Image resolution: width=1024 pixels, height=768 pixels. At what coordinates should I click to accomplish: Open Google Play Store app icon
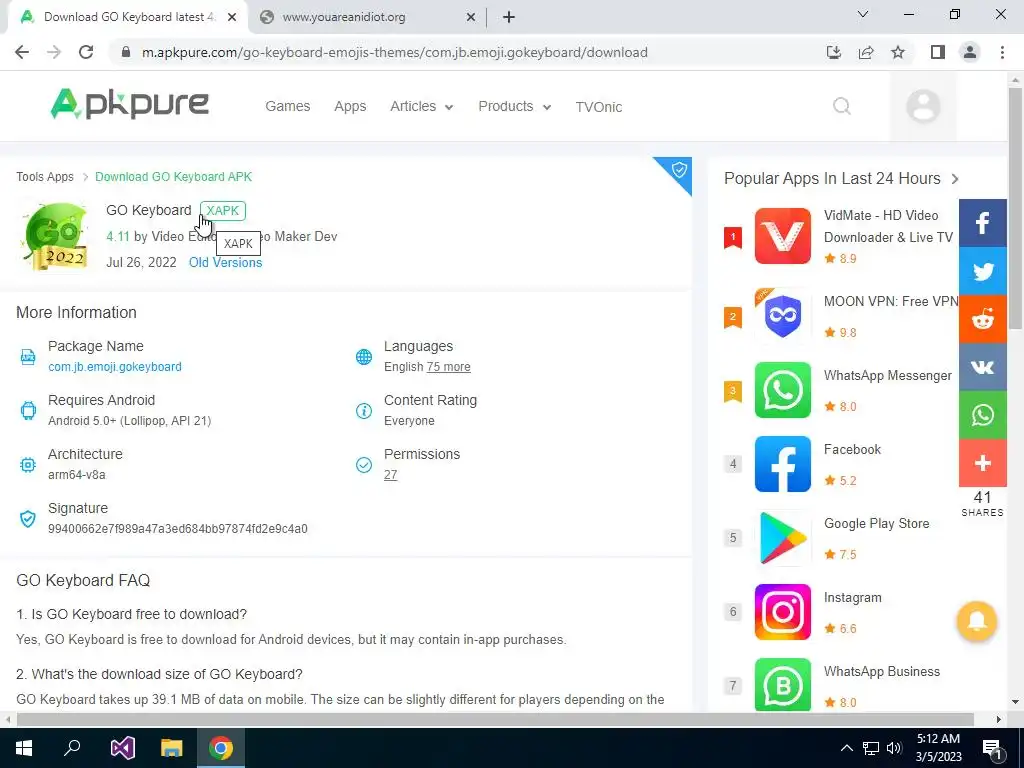[x=782, y=538]
